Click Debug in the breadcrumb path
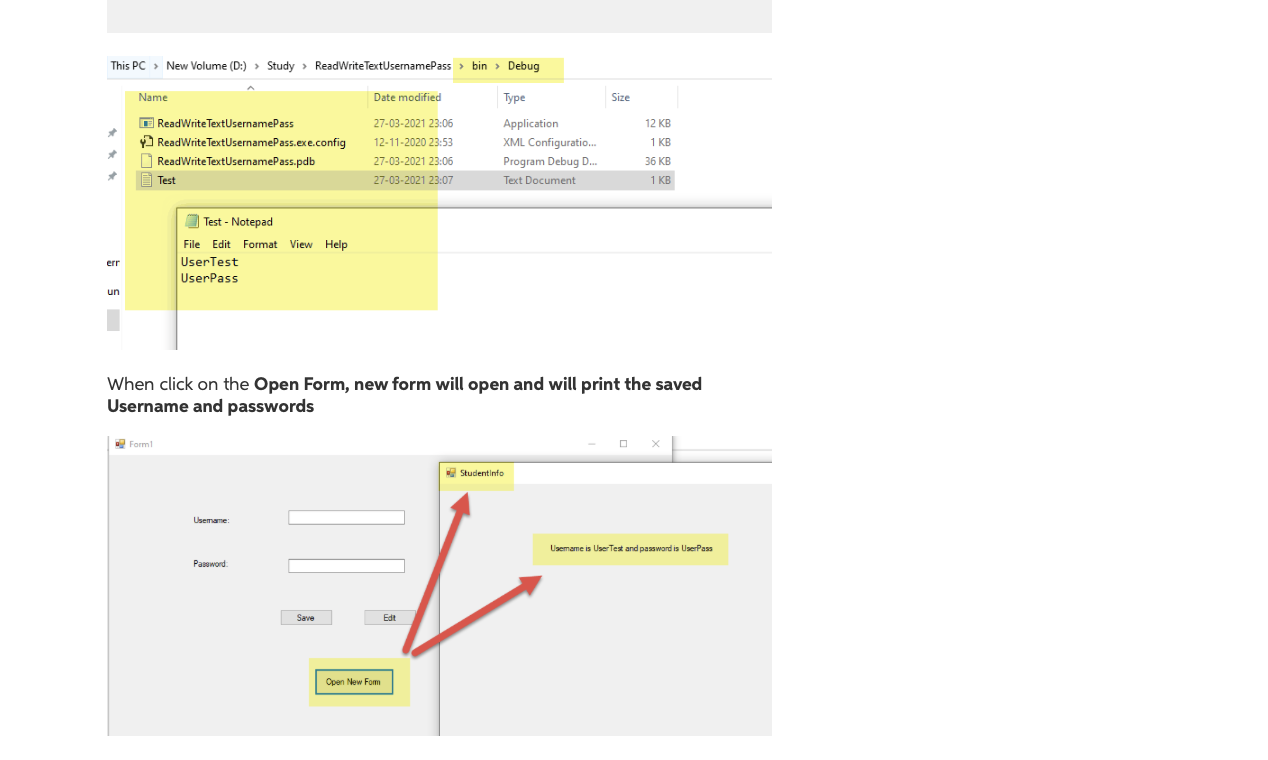 (x=523, y=66)
